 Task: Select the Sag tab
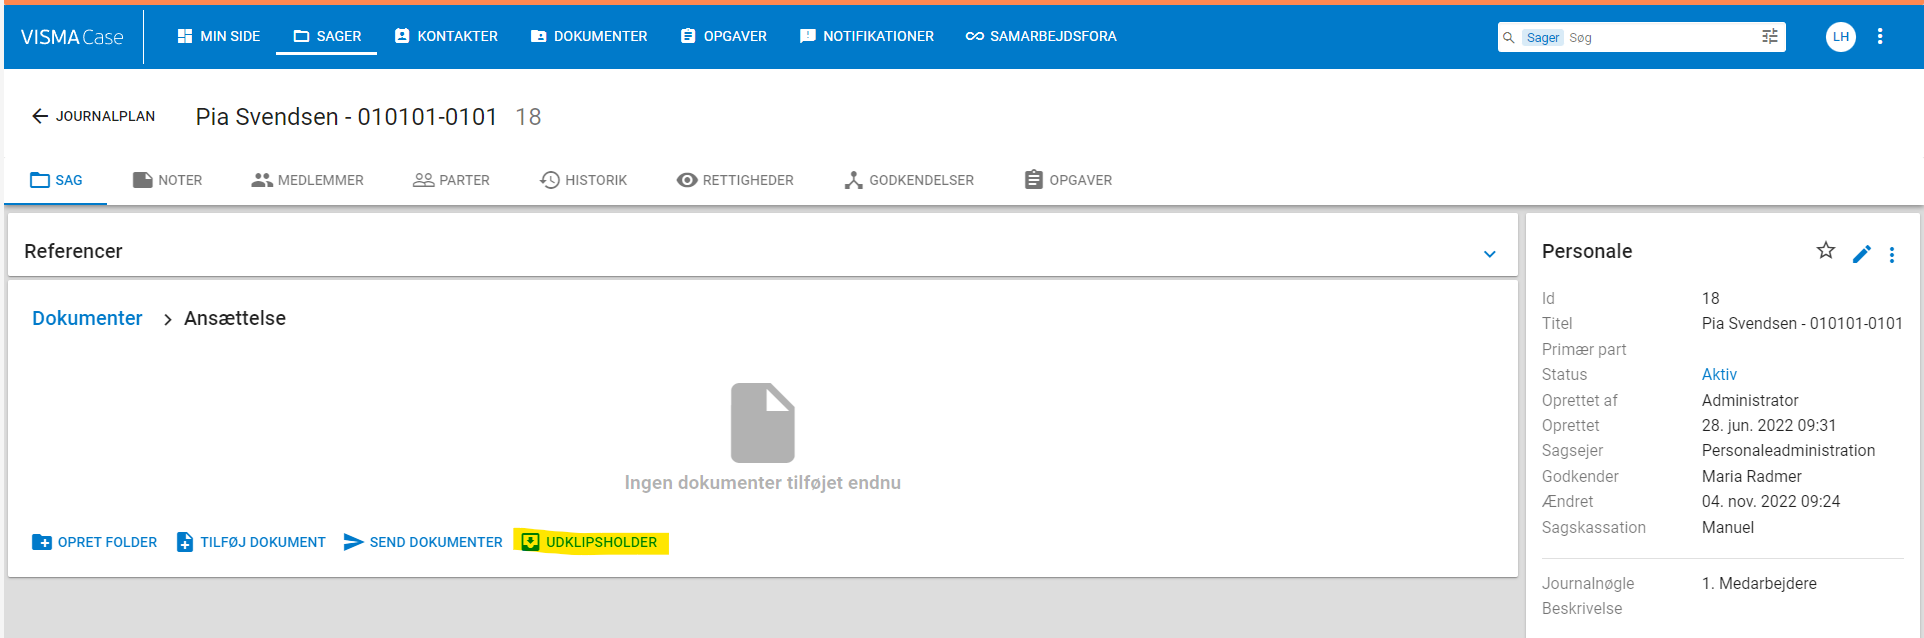(56, 180)
